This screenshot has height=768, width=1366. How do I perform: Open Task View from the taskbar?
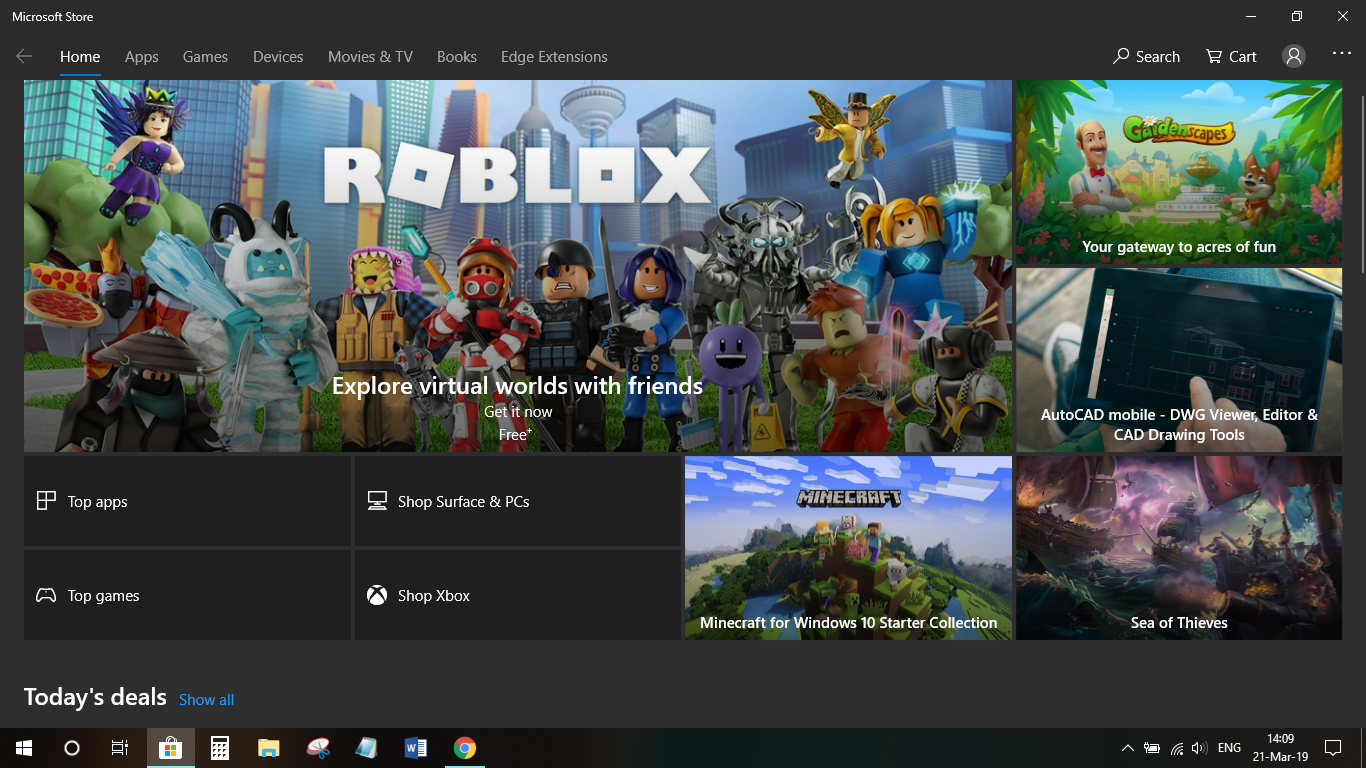pos(120,748)
